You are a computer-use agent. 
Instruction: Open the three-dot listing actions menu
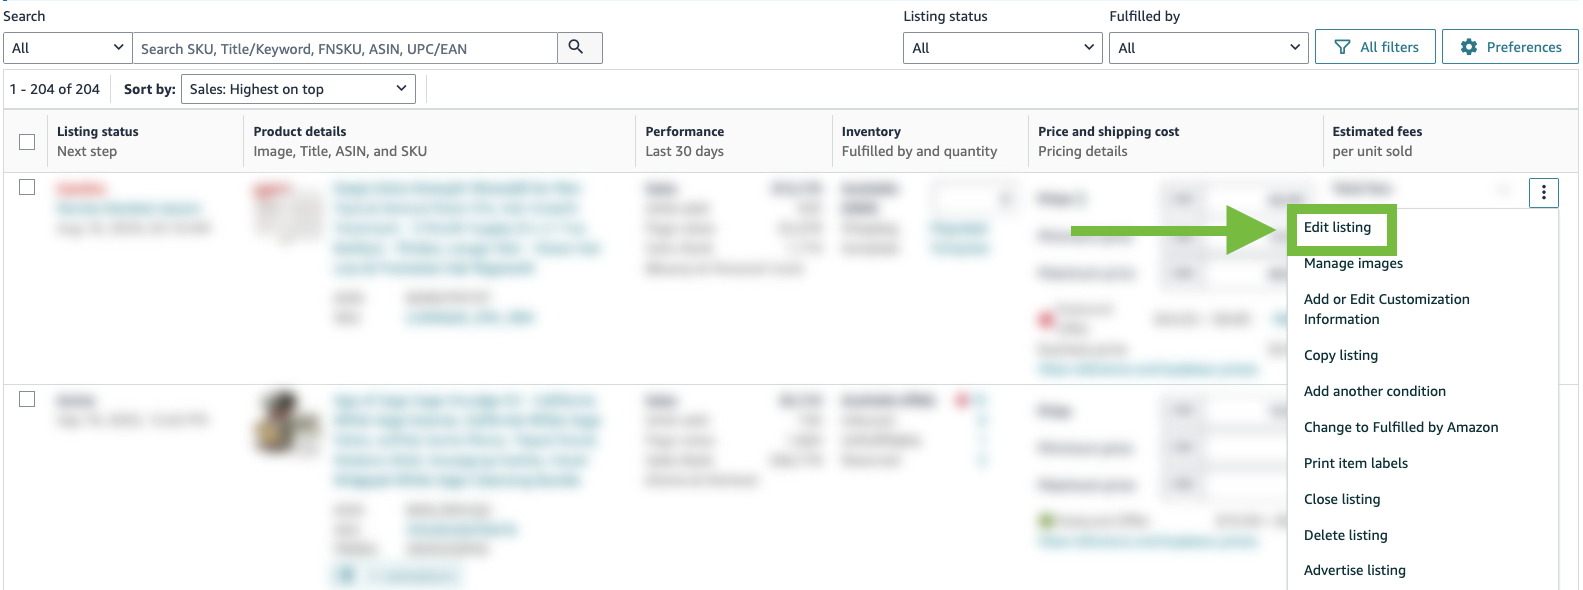coord(1543,192)
